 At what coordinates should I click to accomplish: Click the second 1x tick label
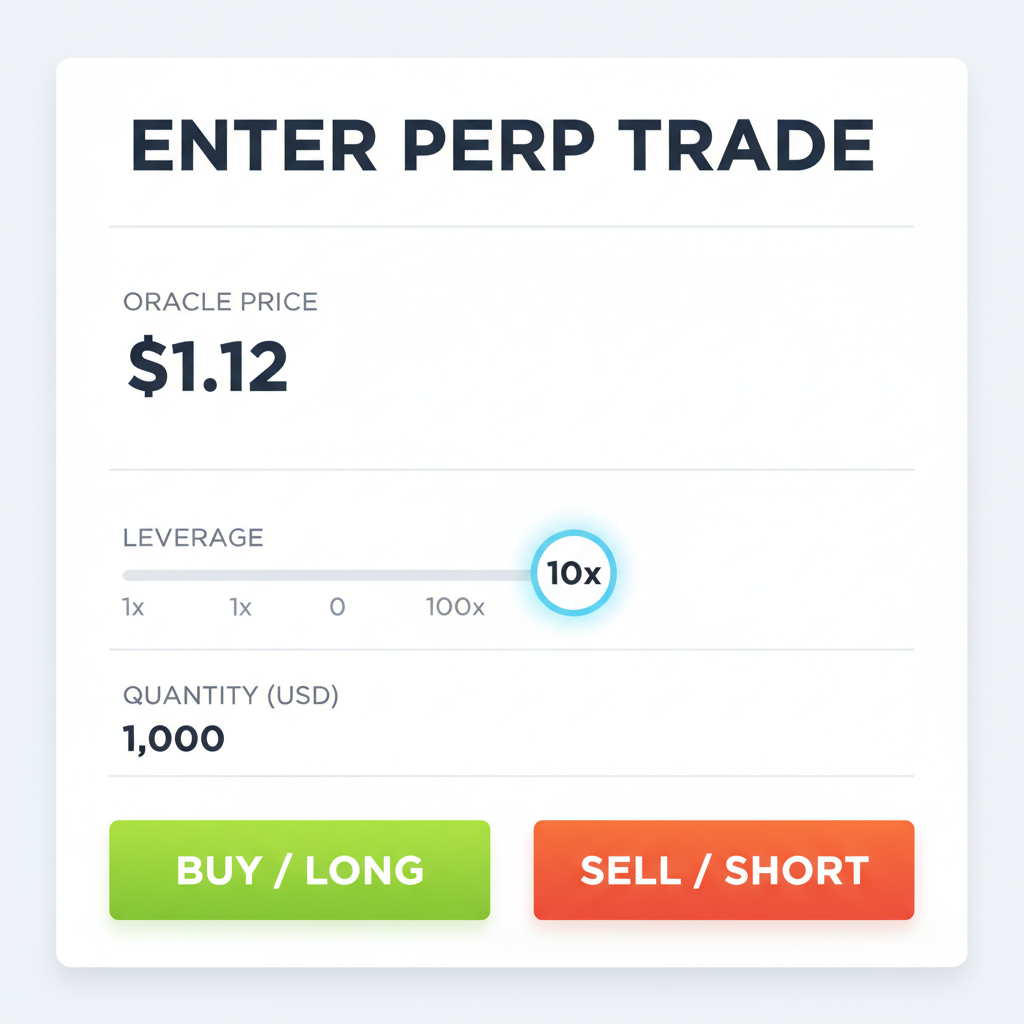tap(240, 607)
